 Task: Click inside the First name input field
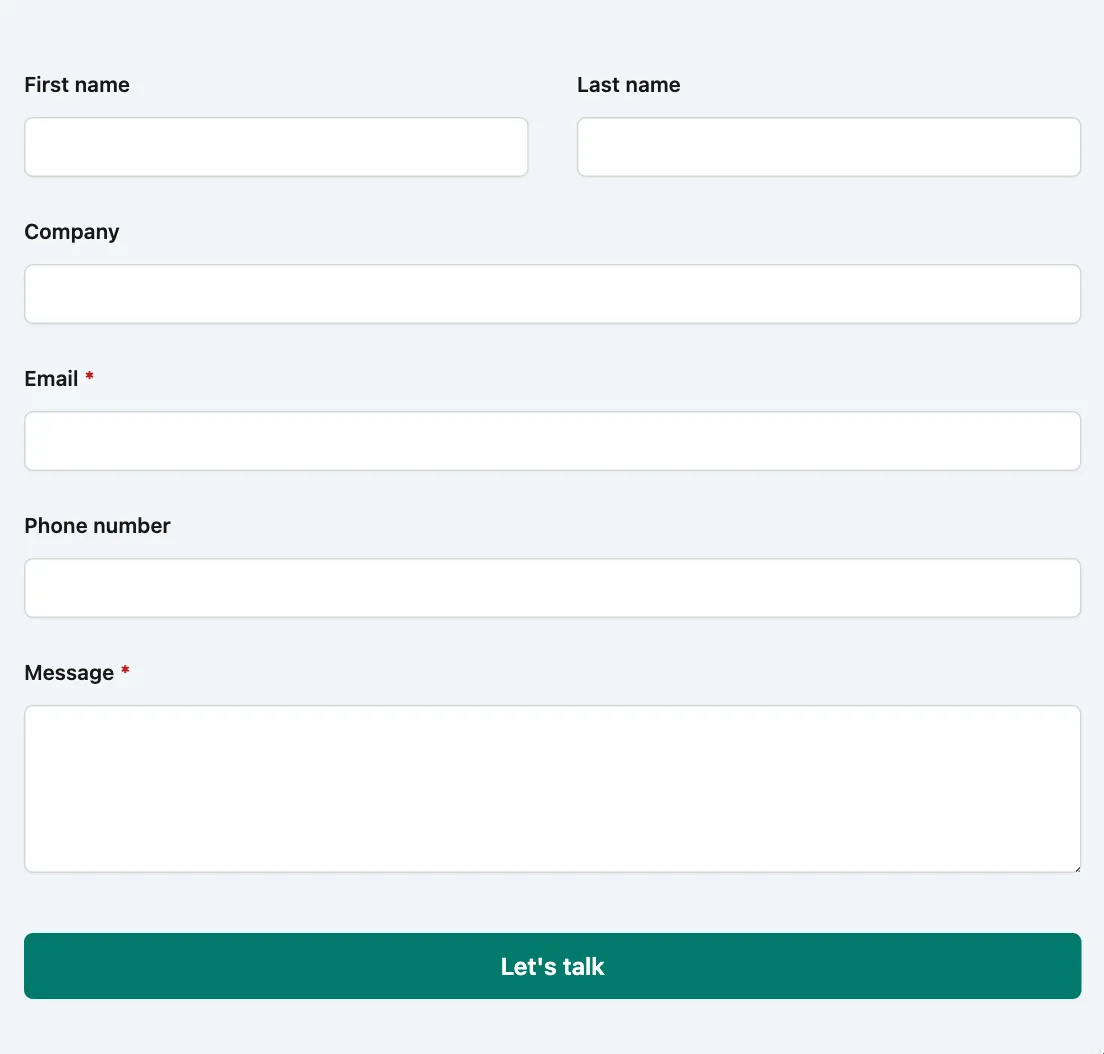point(276,146)
